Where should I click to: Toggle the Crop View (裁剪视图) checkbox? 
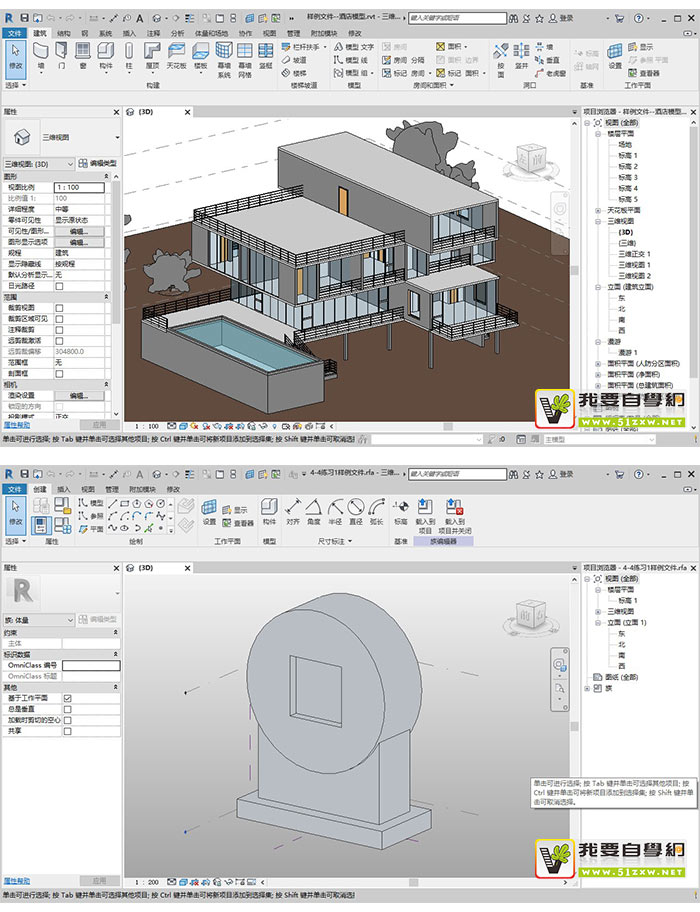tap(59, 308)
